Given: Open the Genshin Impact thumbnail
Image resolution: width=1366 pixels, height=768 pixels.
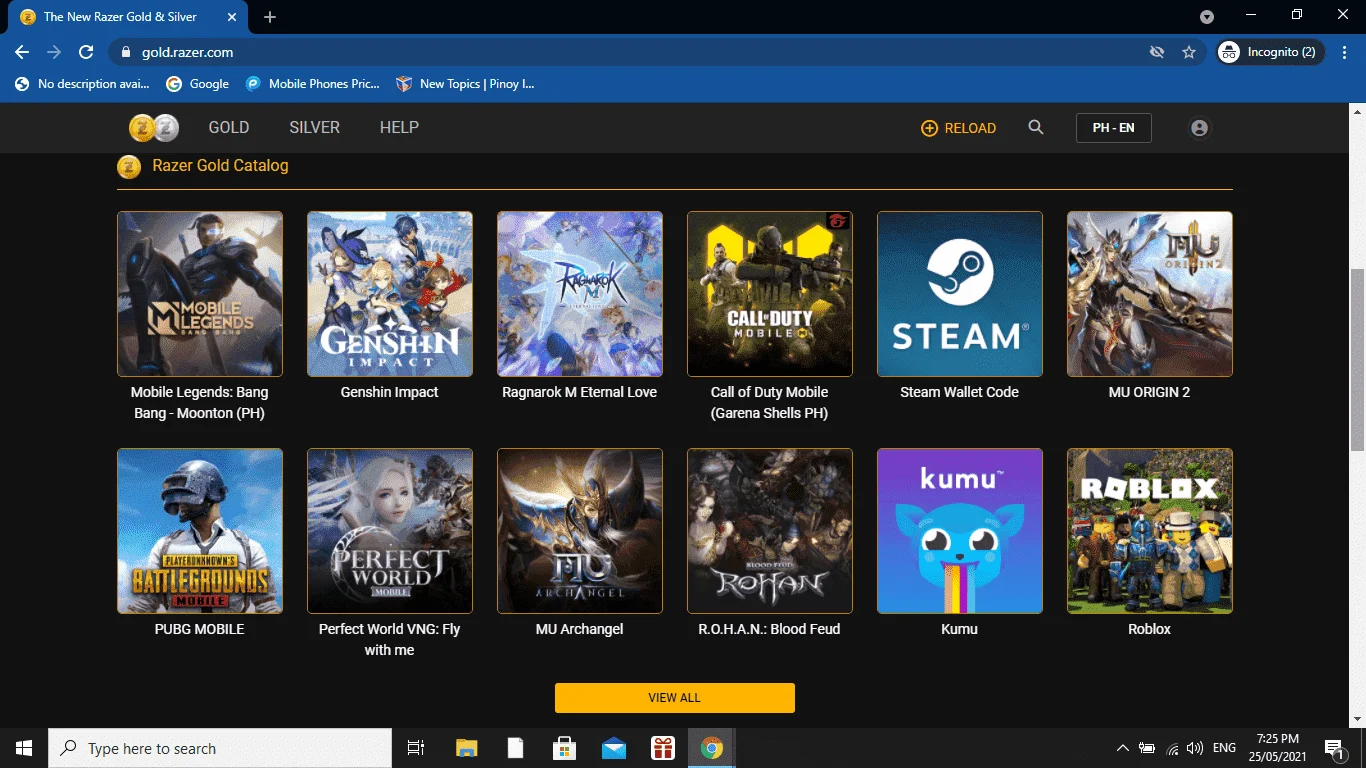Looking at the screenshot, I should click(x=390, y=294).
